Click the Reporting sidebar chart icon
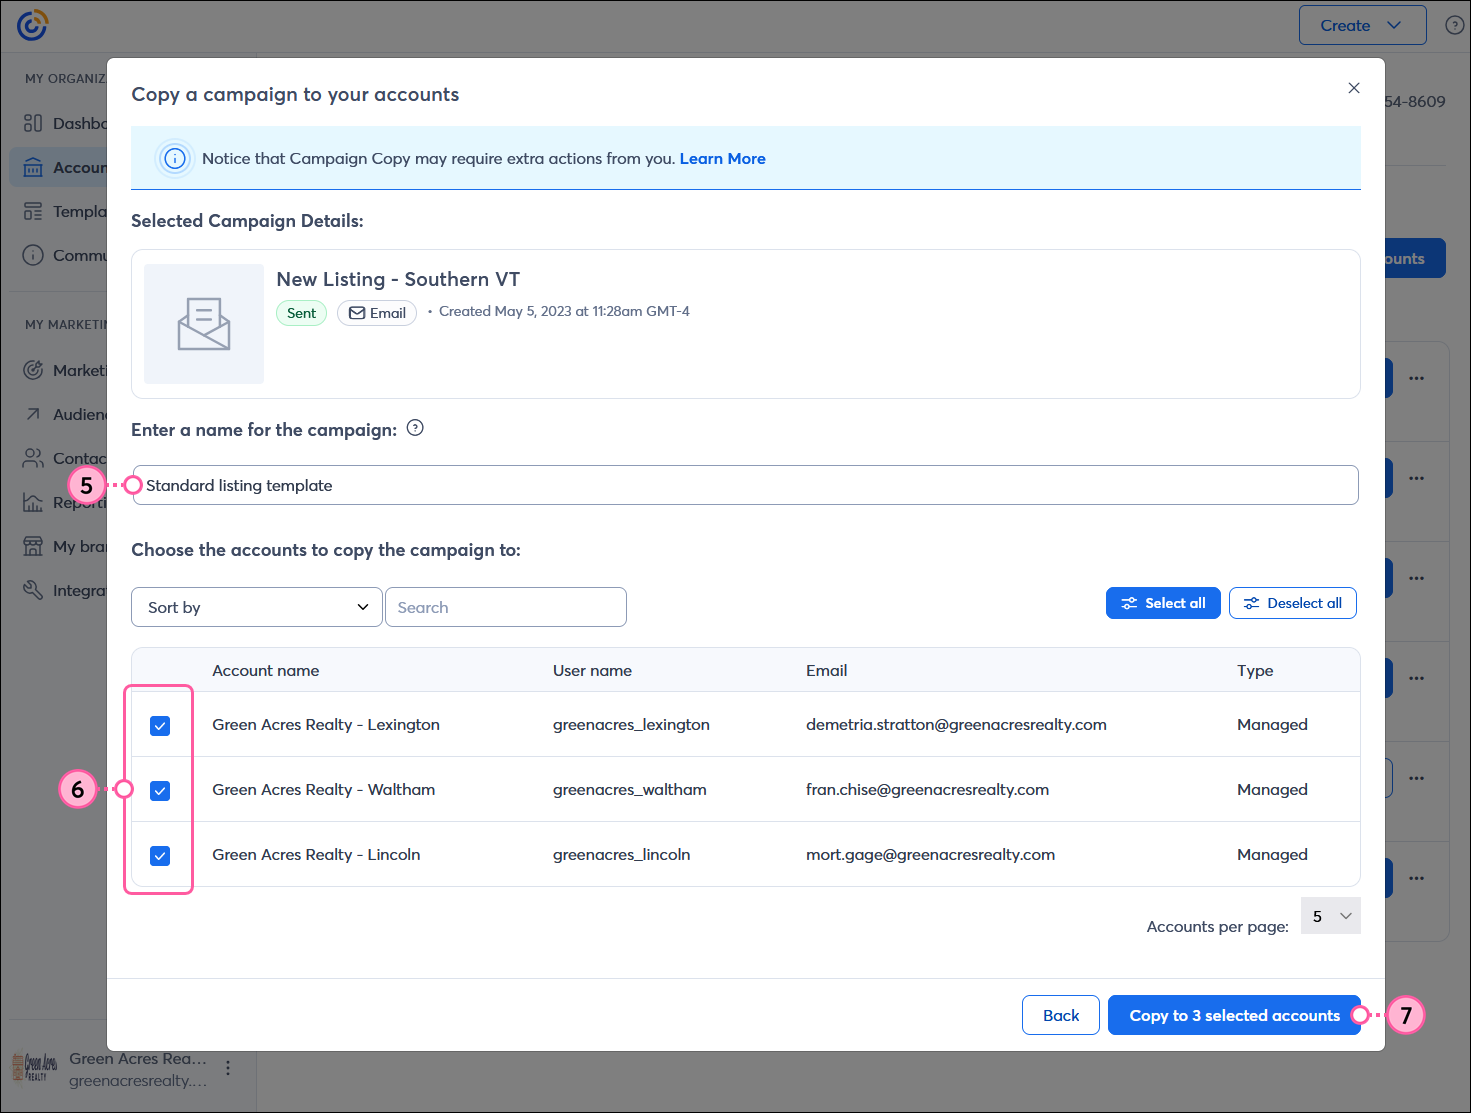 coord(33,502)
